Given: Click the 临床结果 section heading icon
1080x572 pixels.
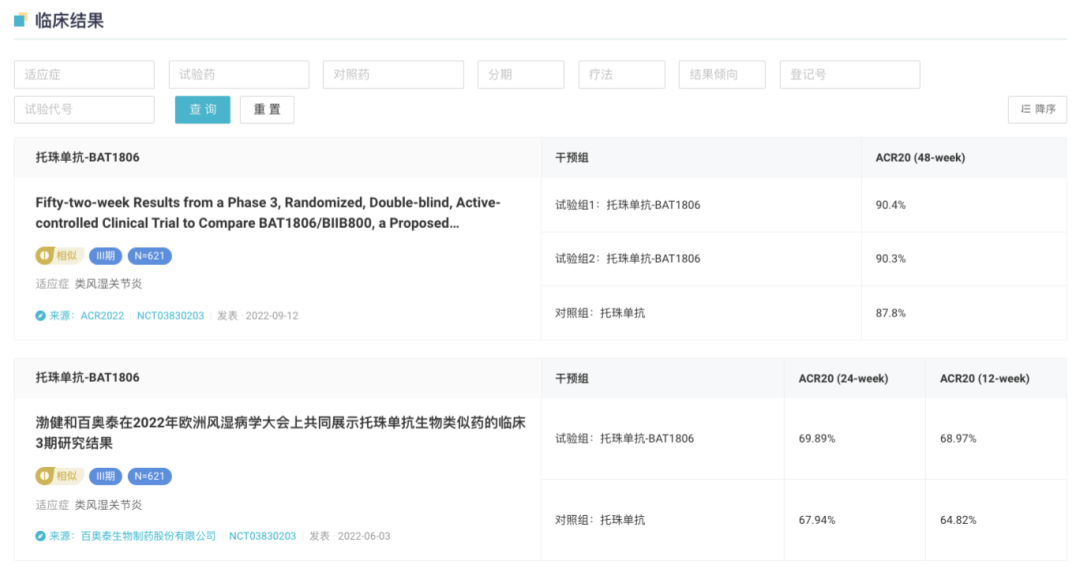Looking at the screenshot, I should point(21,20).
